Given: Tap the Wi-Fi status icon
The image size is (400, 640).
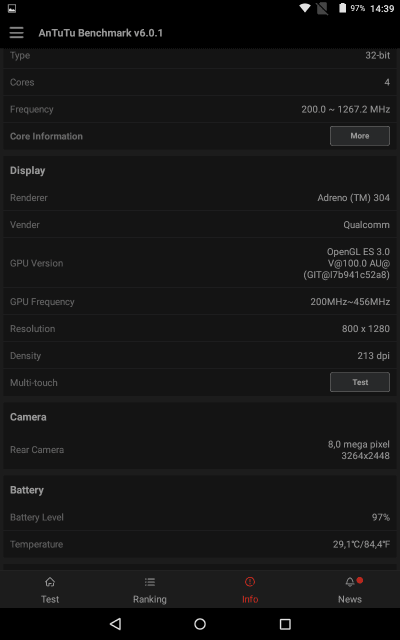Looking at the screenshot, I should 304,8.
